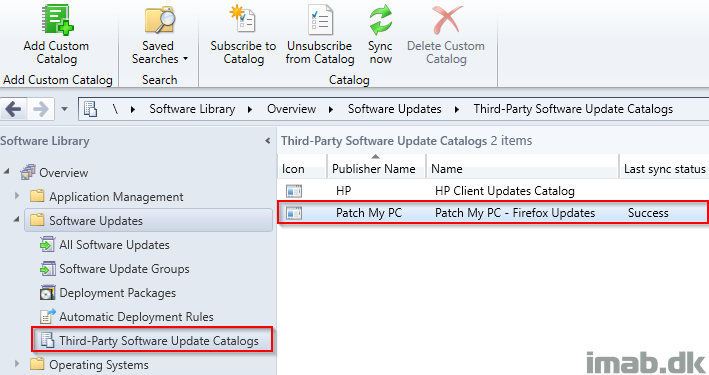This screenshot has width=709, height=375.
Task: Open Deployment Packages node
Action: click(118, 293)
